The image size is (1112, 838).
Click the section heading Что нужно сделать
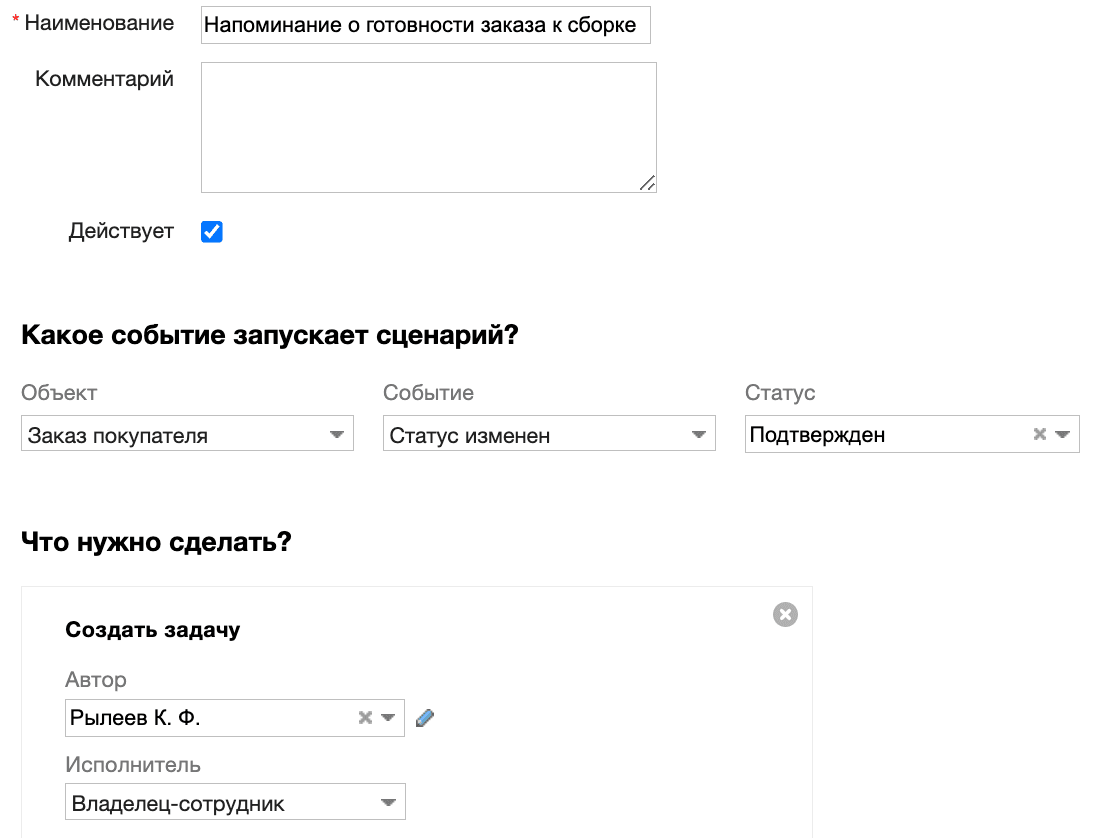[156, 542]
